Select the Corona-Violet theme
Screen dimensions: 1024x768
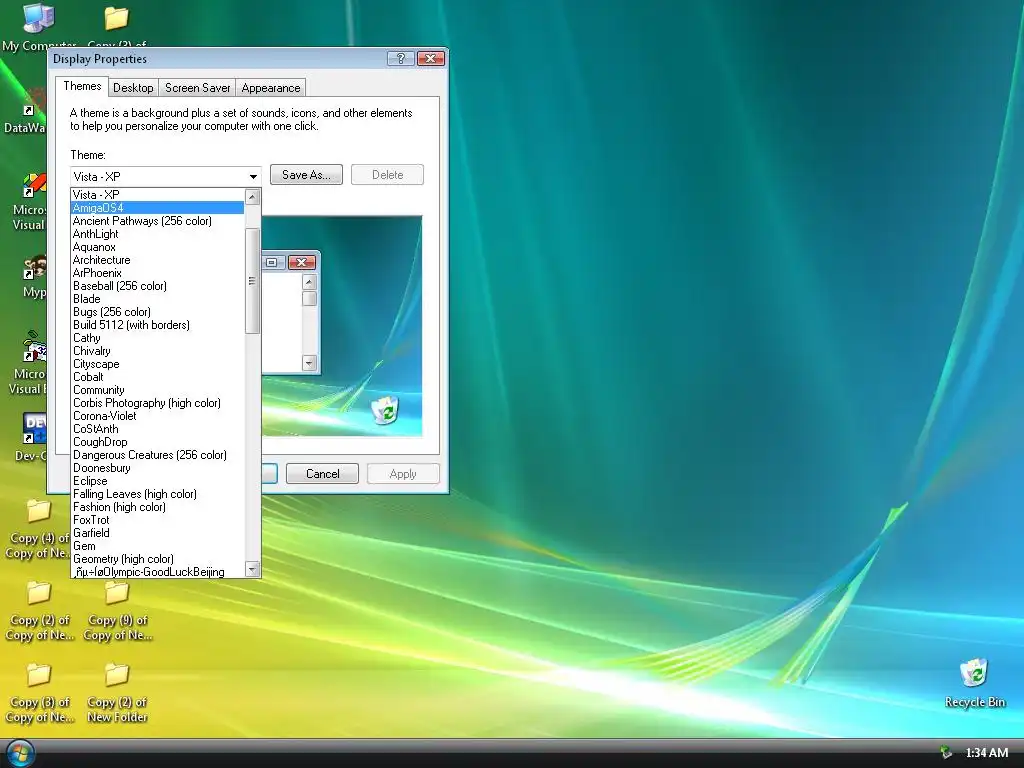coord(157,416)
